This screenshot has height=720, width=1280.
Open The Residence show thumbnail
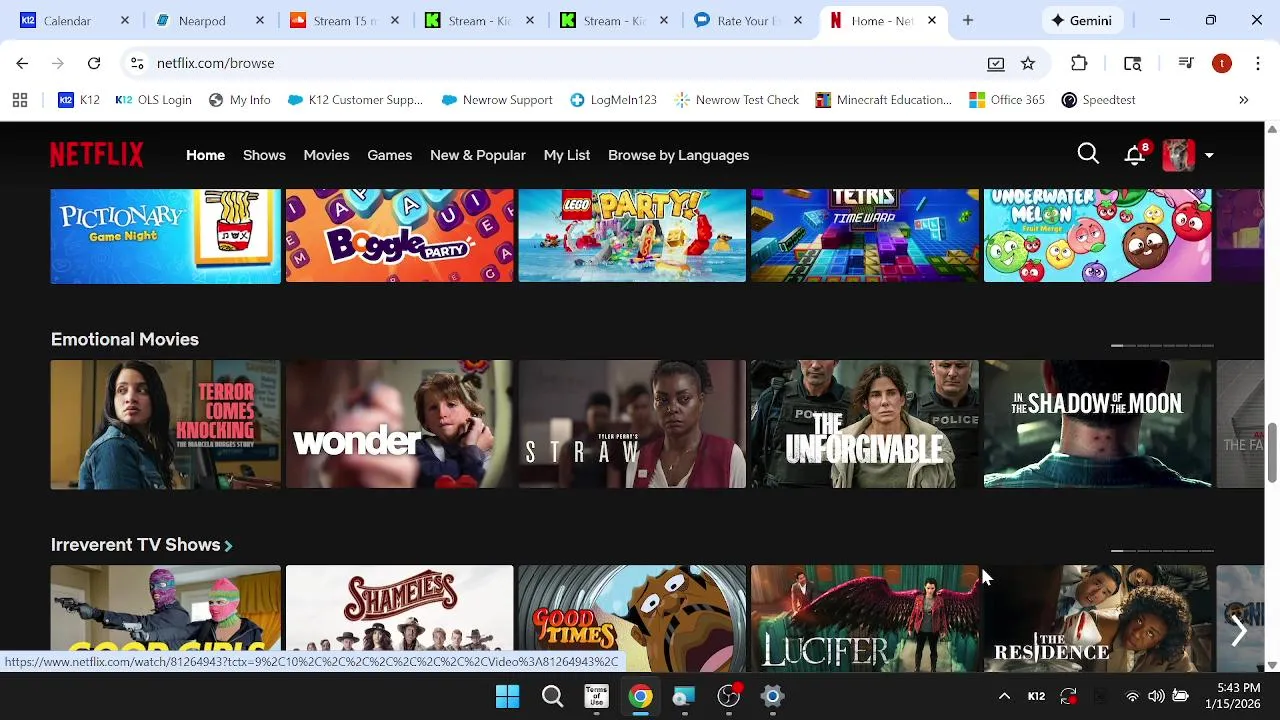1098,618
